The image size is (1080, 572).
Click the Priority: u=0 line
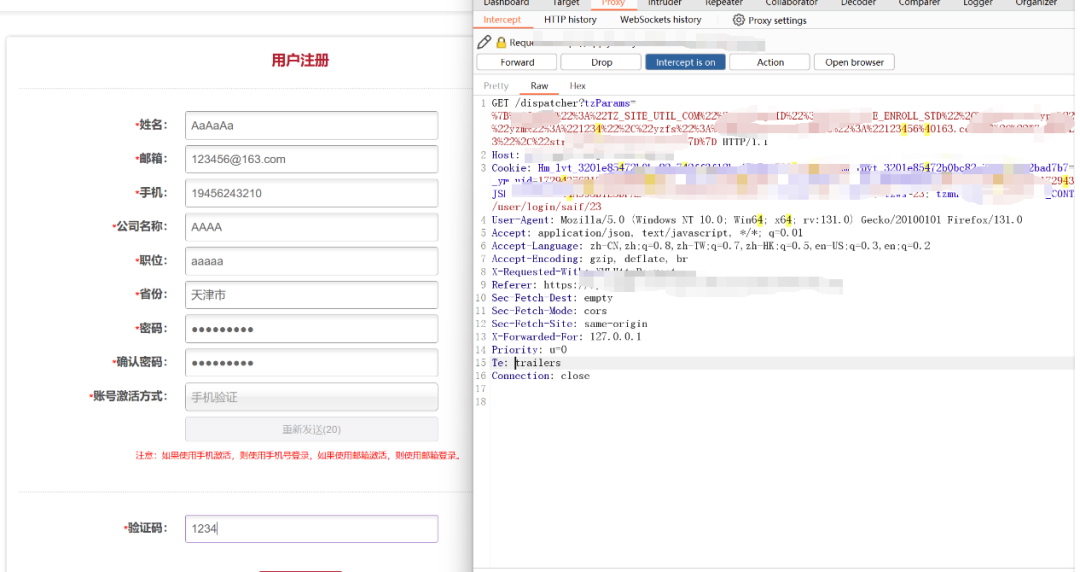(x=529, y=350)
